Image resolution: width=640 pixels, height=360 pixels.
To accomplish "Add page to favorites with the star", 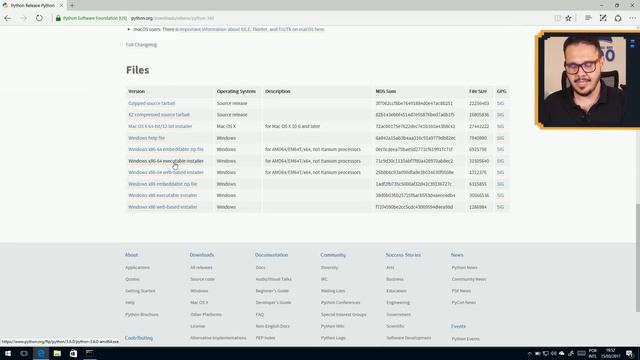I will (x=568, y=18).
